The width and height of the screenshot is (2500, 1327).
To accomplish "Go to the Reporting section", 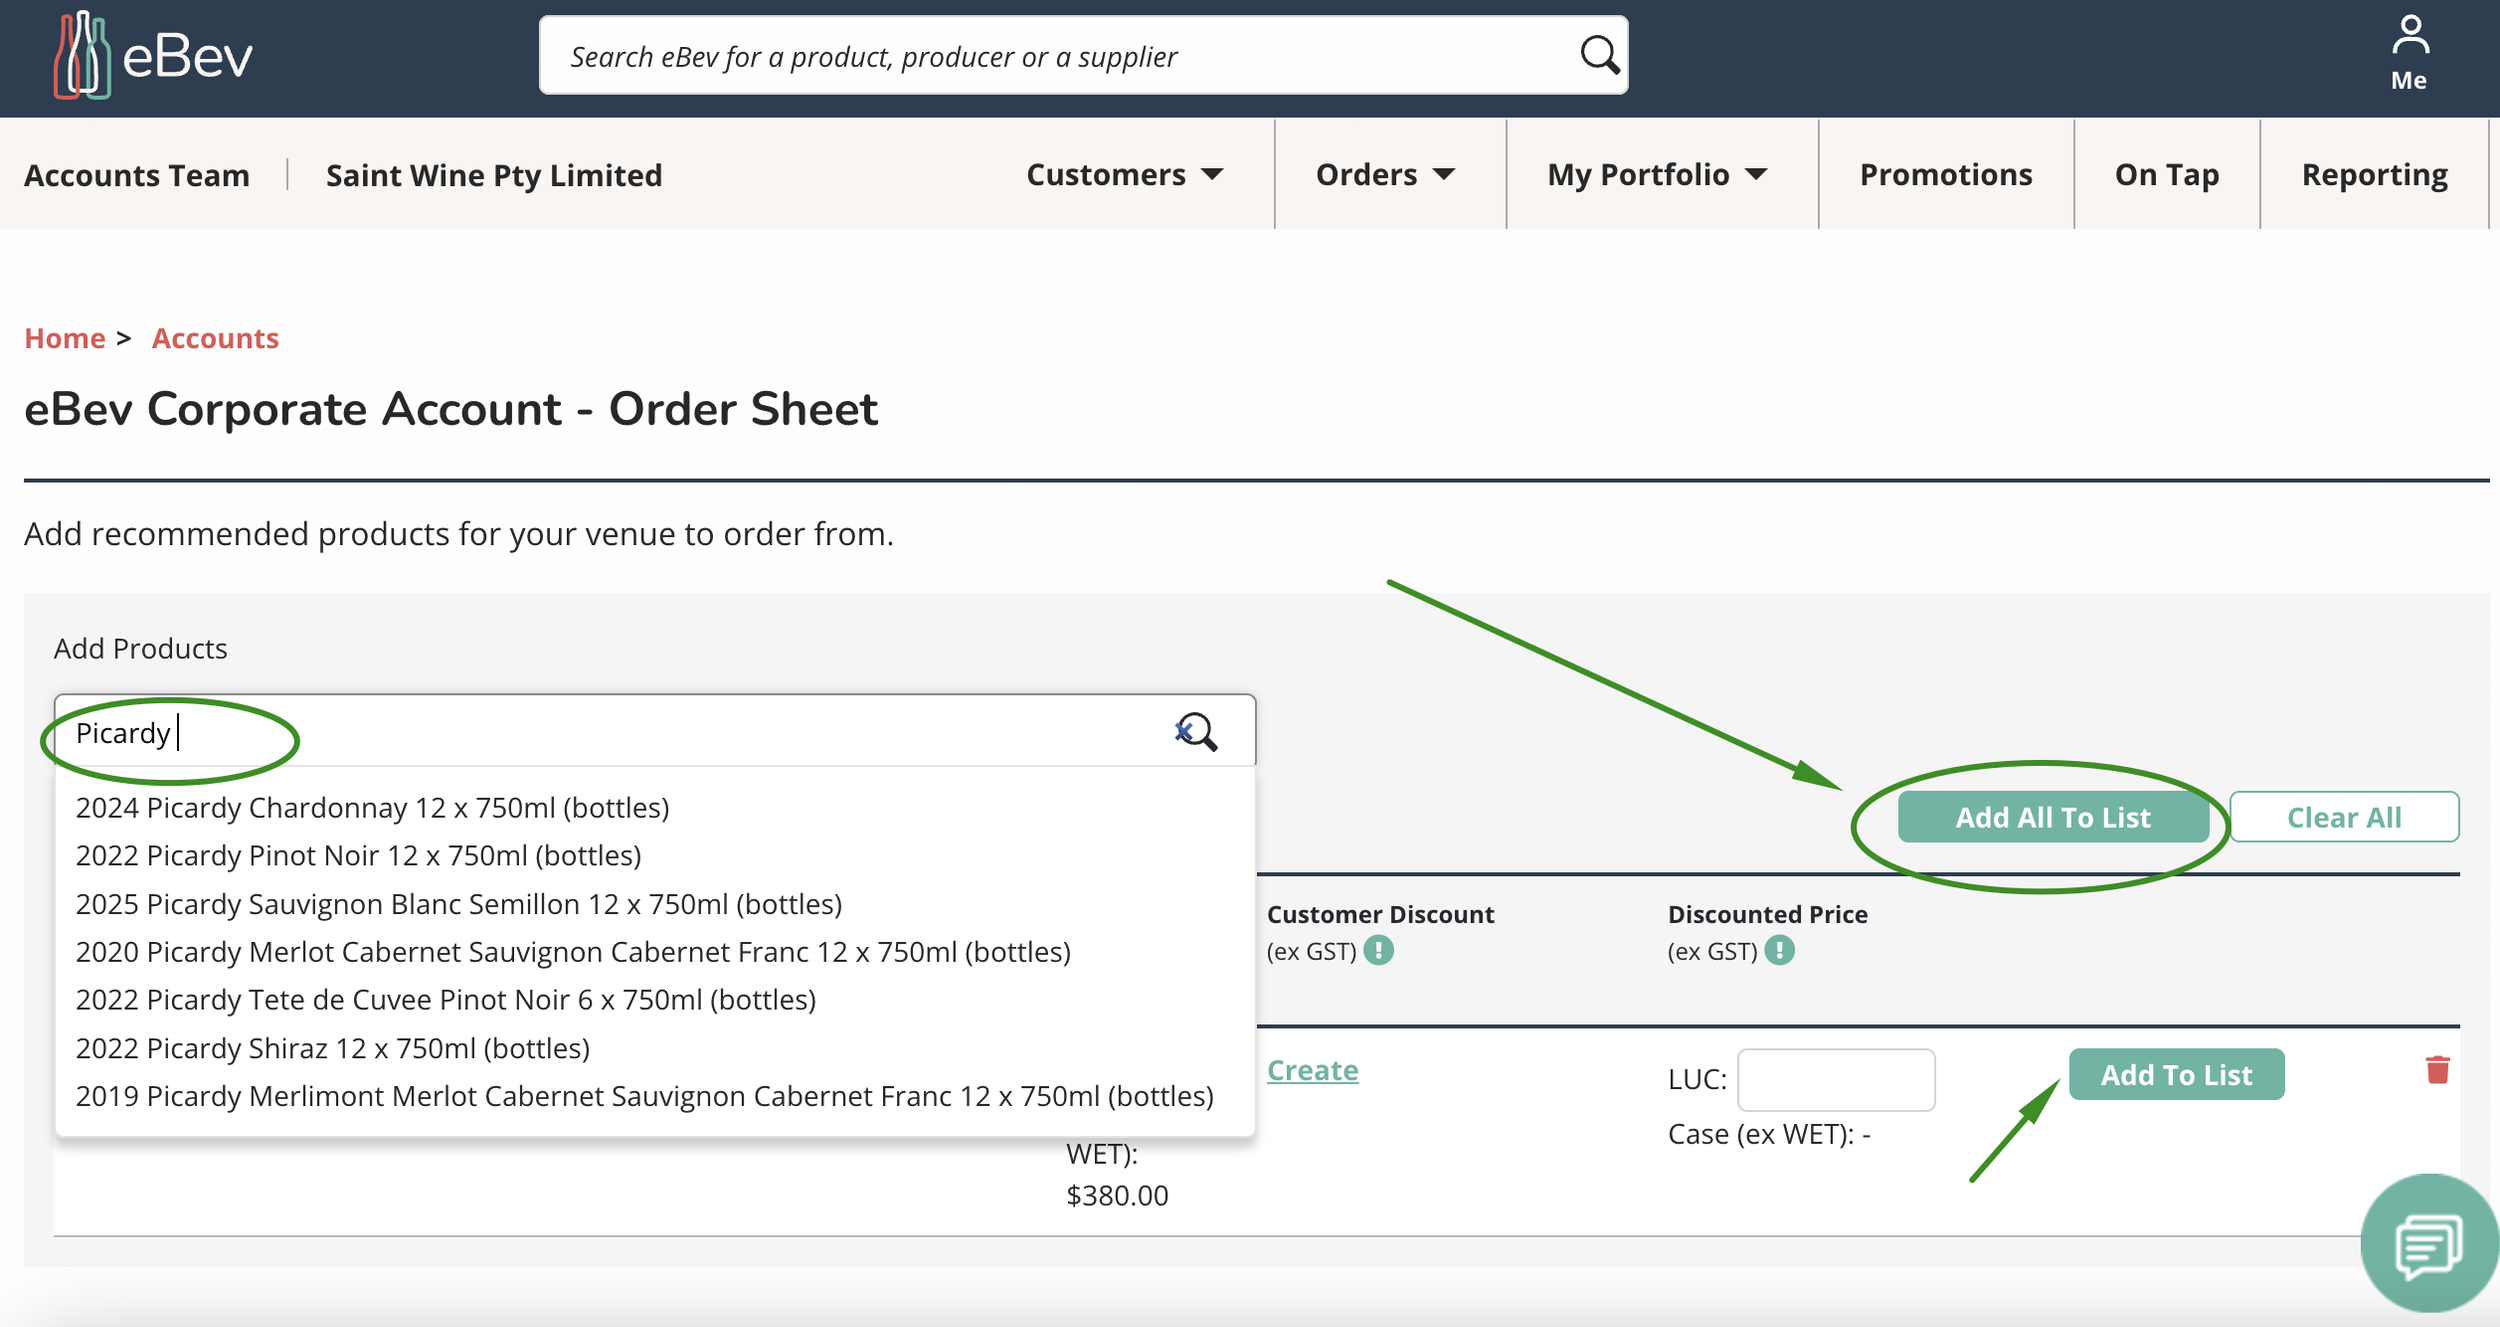I will pyautogui.click(x=2374, y=174).
